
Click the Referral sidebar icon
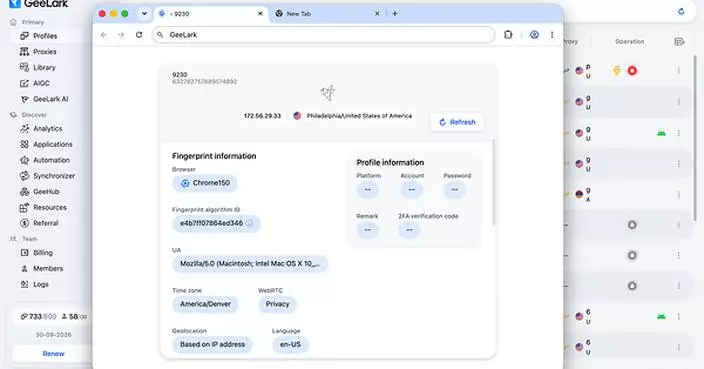pos(24,223)
